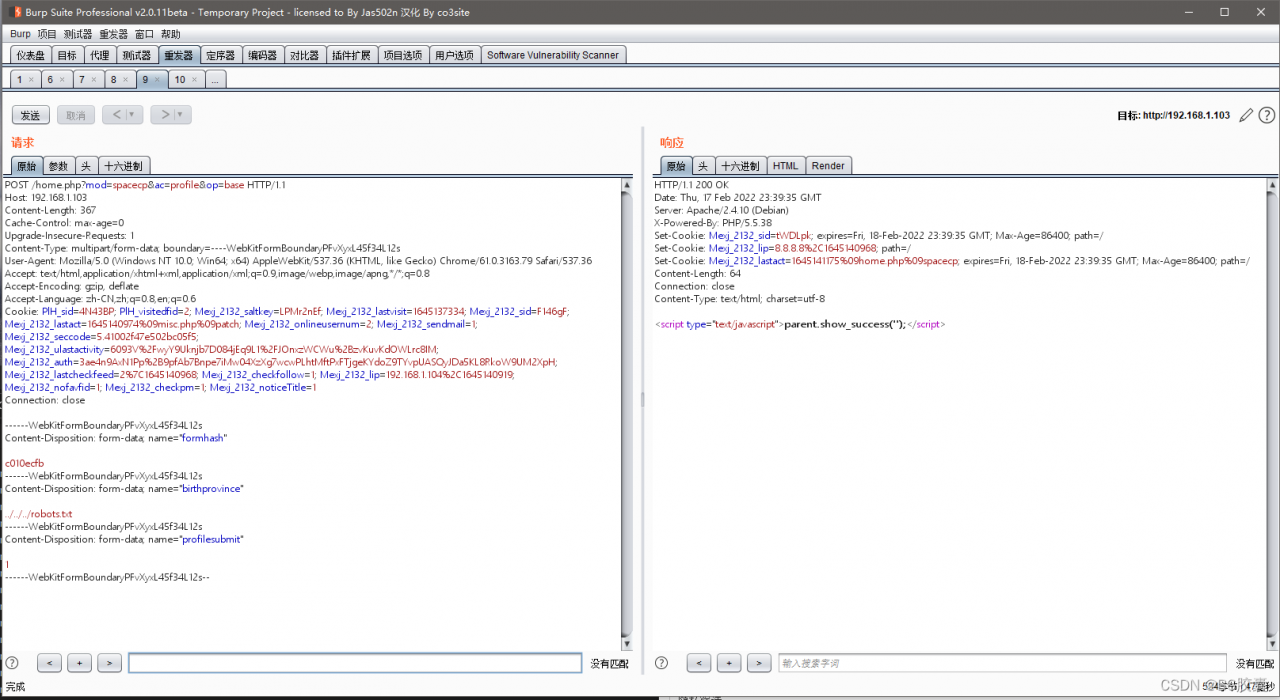
Task: Open the Repeater help question-mark icon
Action: click(x=1266, y=115)
